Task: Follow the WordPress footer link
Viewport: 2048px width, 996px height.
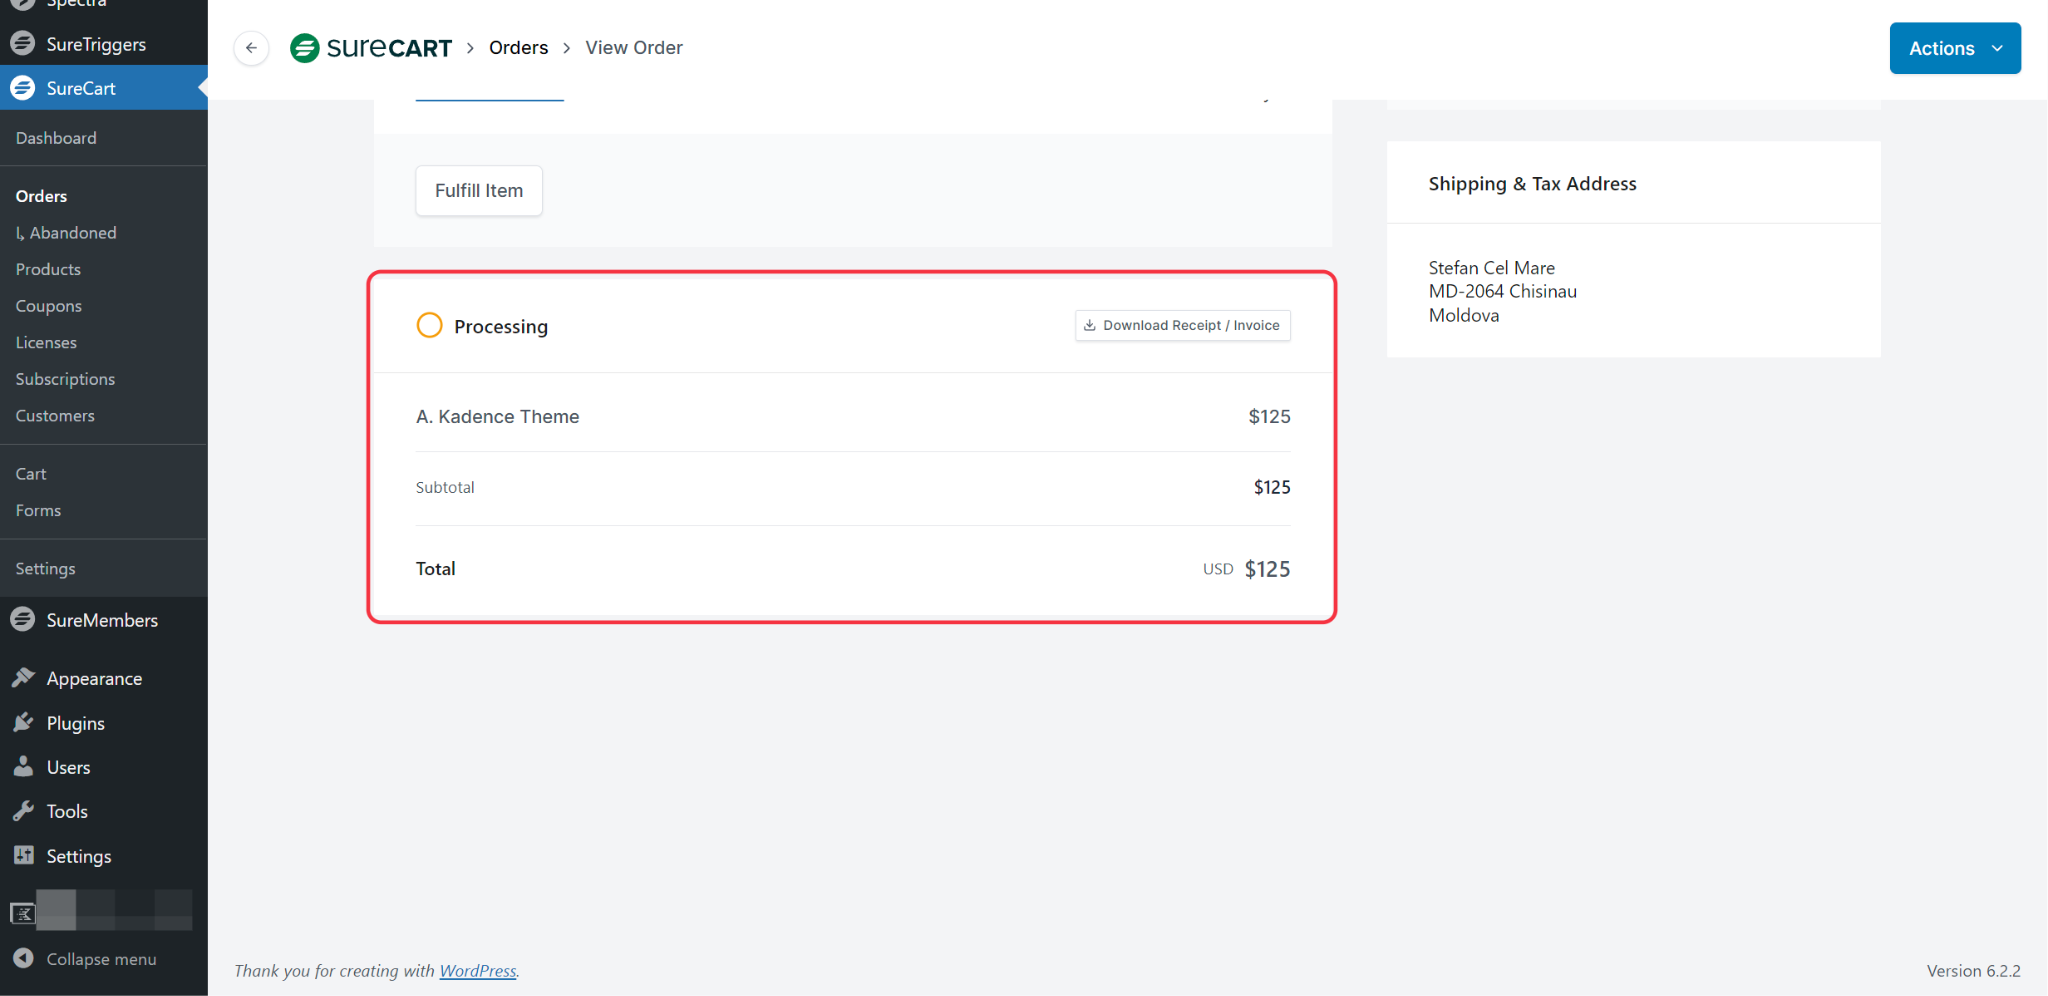Action: (478, 971)
